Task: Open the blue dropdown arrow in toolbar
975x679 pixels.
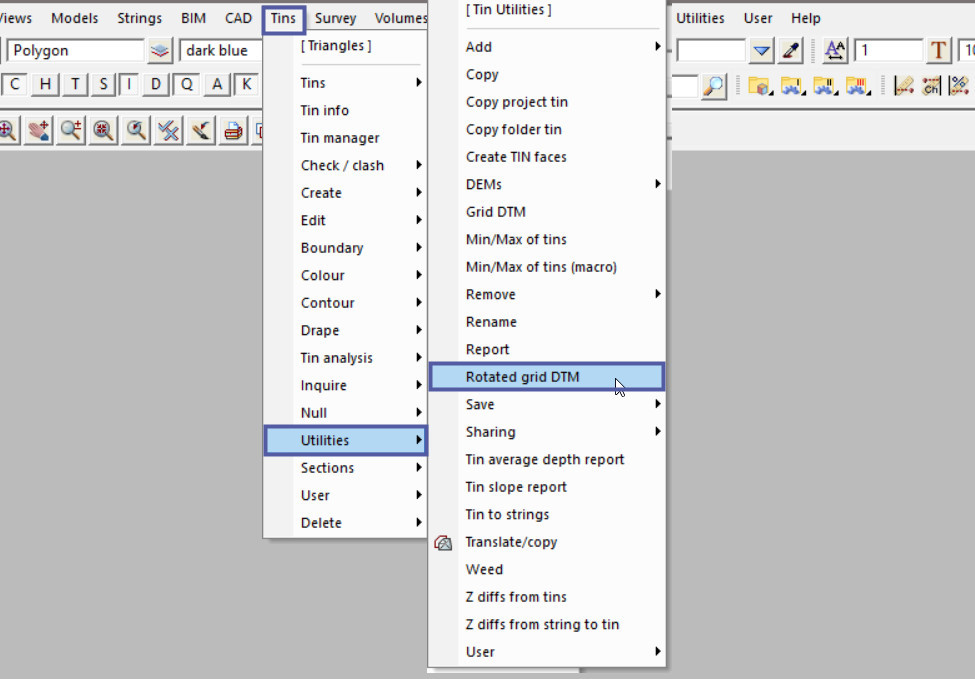Action: (x=762, y=51)
